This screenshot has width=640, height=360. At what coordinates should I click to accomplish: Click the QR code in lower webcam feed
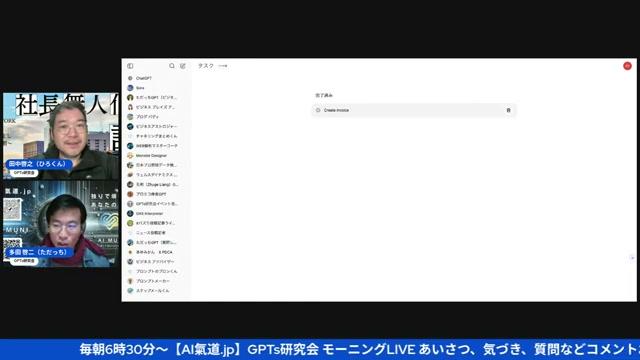[12, 209]
